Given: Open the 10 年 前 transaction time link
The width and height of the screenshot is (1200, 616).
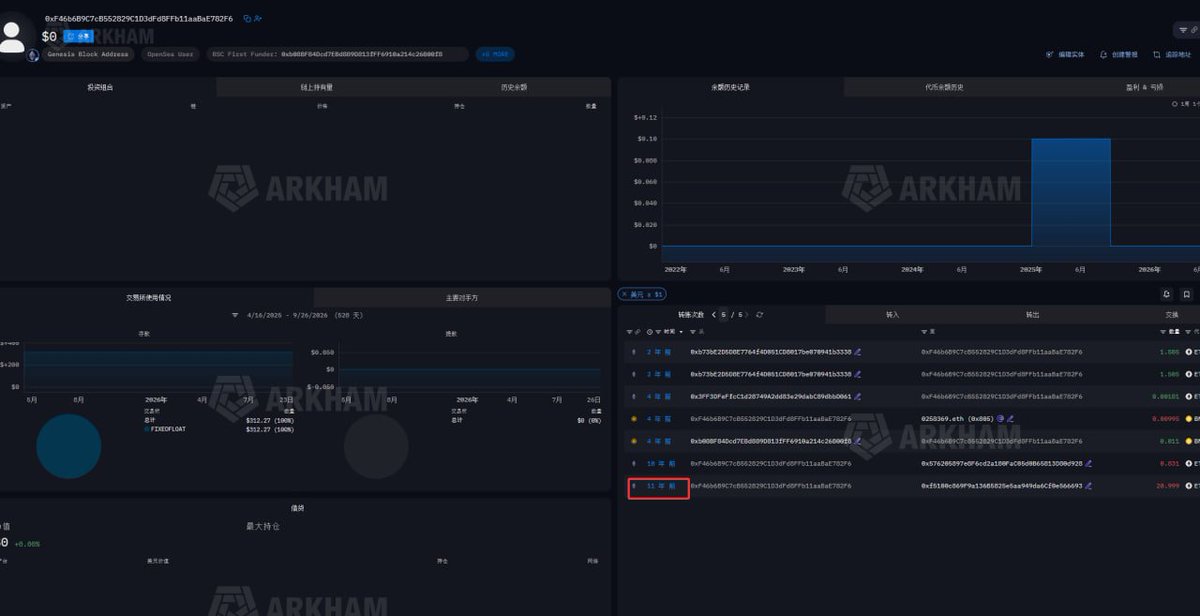Looking at the screenshot, I should pos(660,463).
